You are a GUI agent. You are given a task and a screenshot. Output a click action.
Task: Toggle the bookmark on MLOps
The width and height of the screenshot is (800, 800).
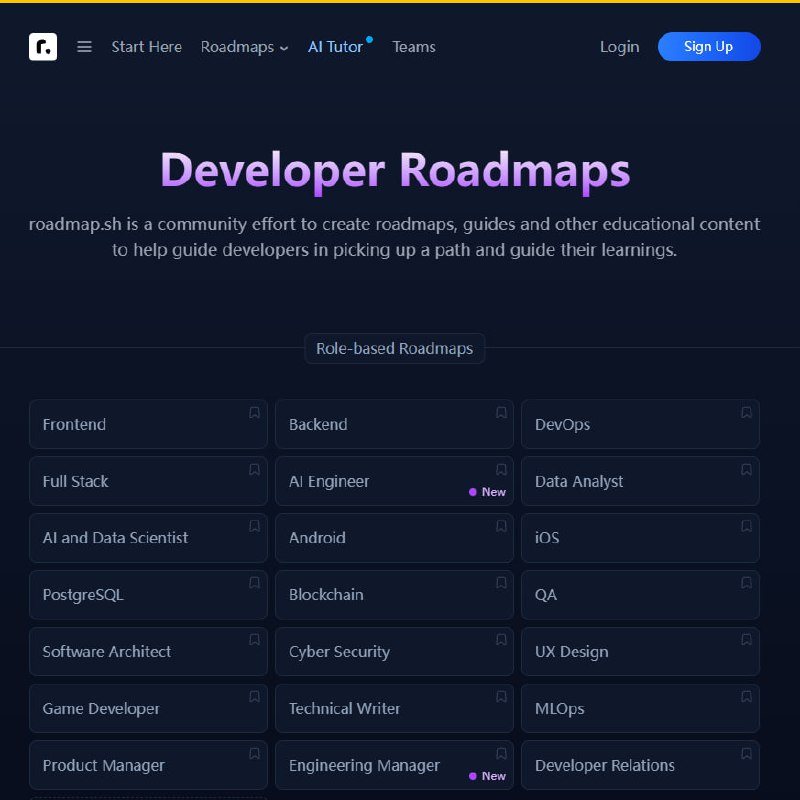746,696
